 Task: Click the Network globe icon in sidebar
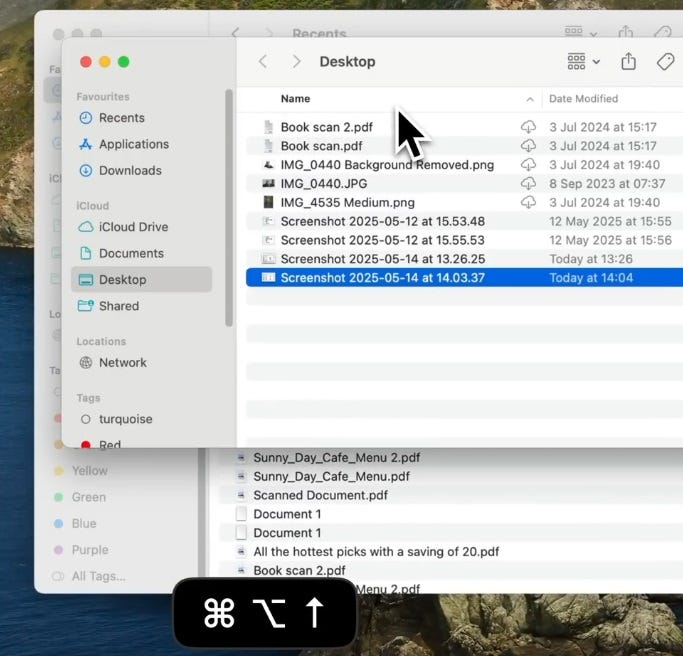click(x=86, y=362)
